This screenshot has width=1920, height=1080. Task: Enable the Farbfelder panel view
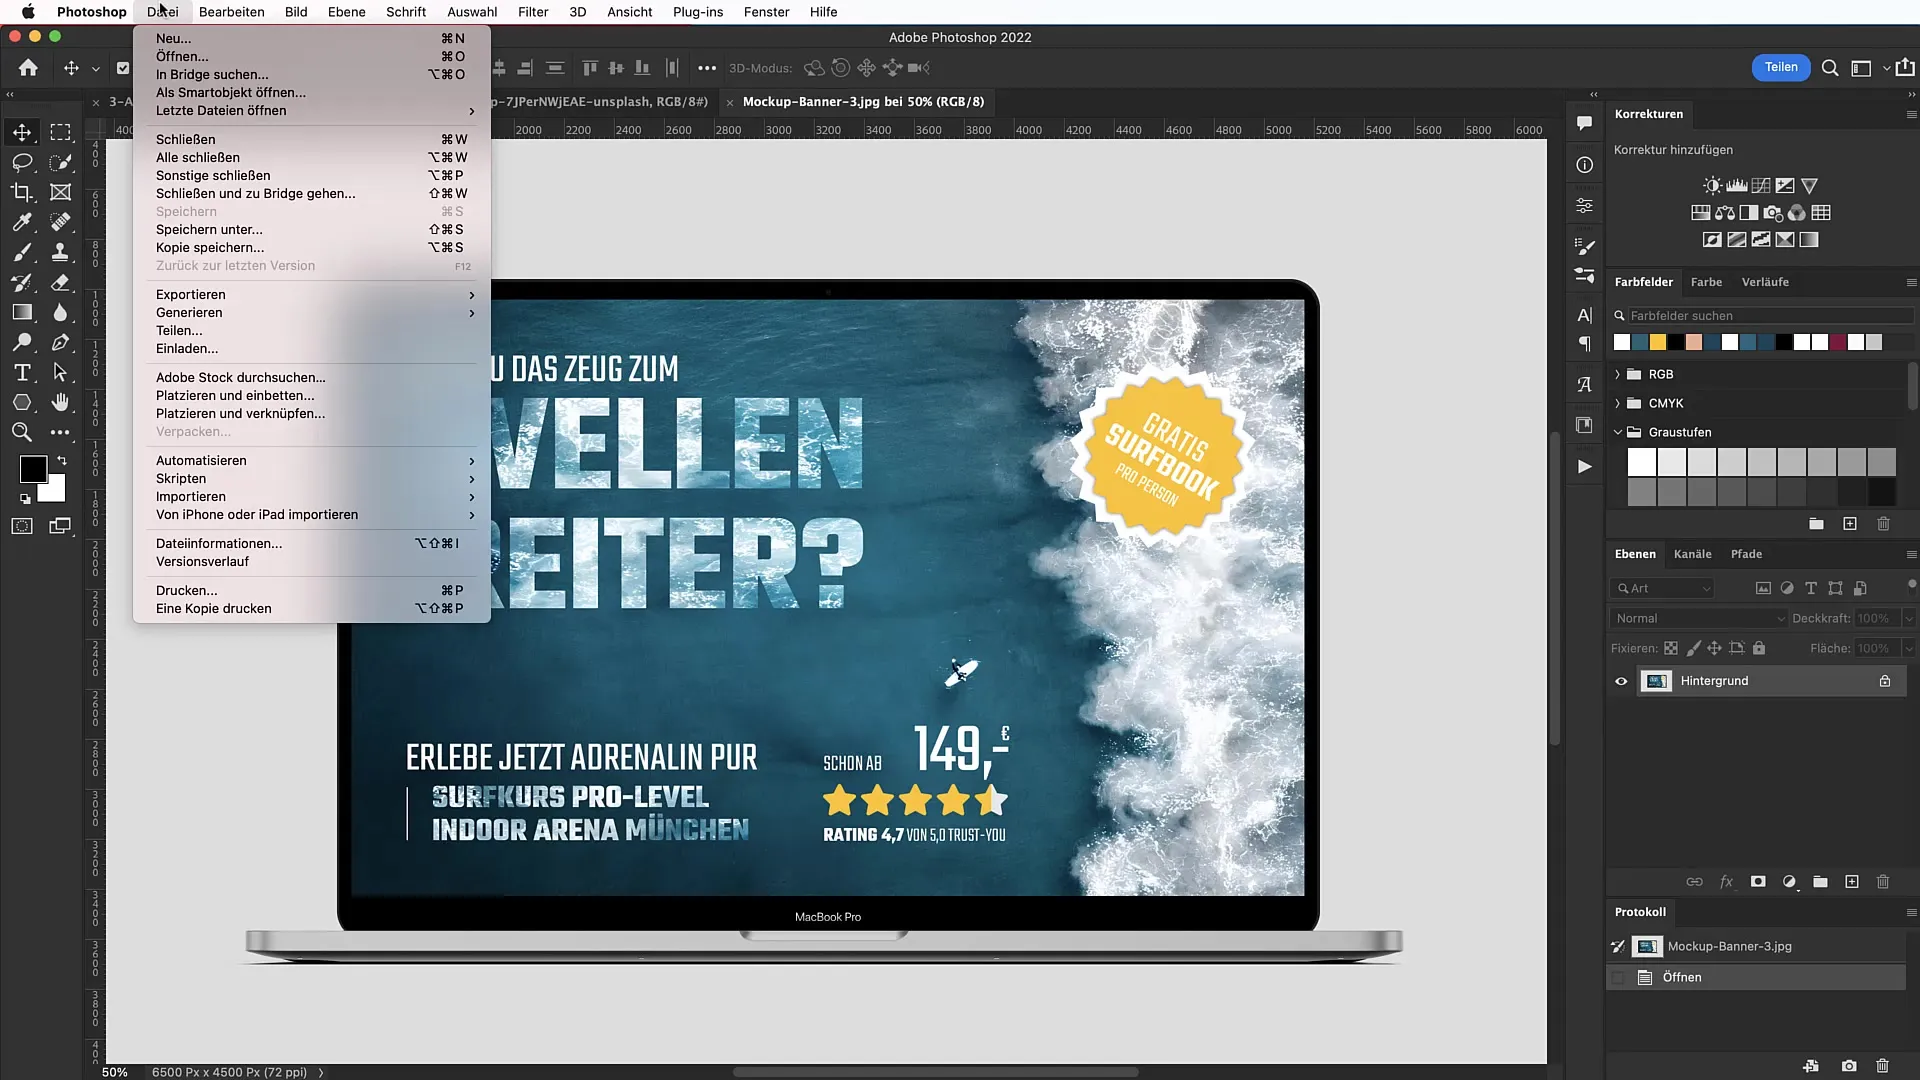click(x=1644, y=281)
